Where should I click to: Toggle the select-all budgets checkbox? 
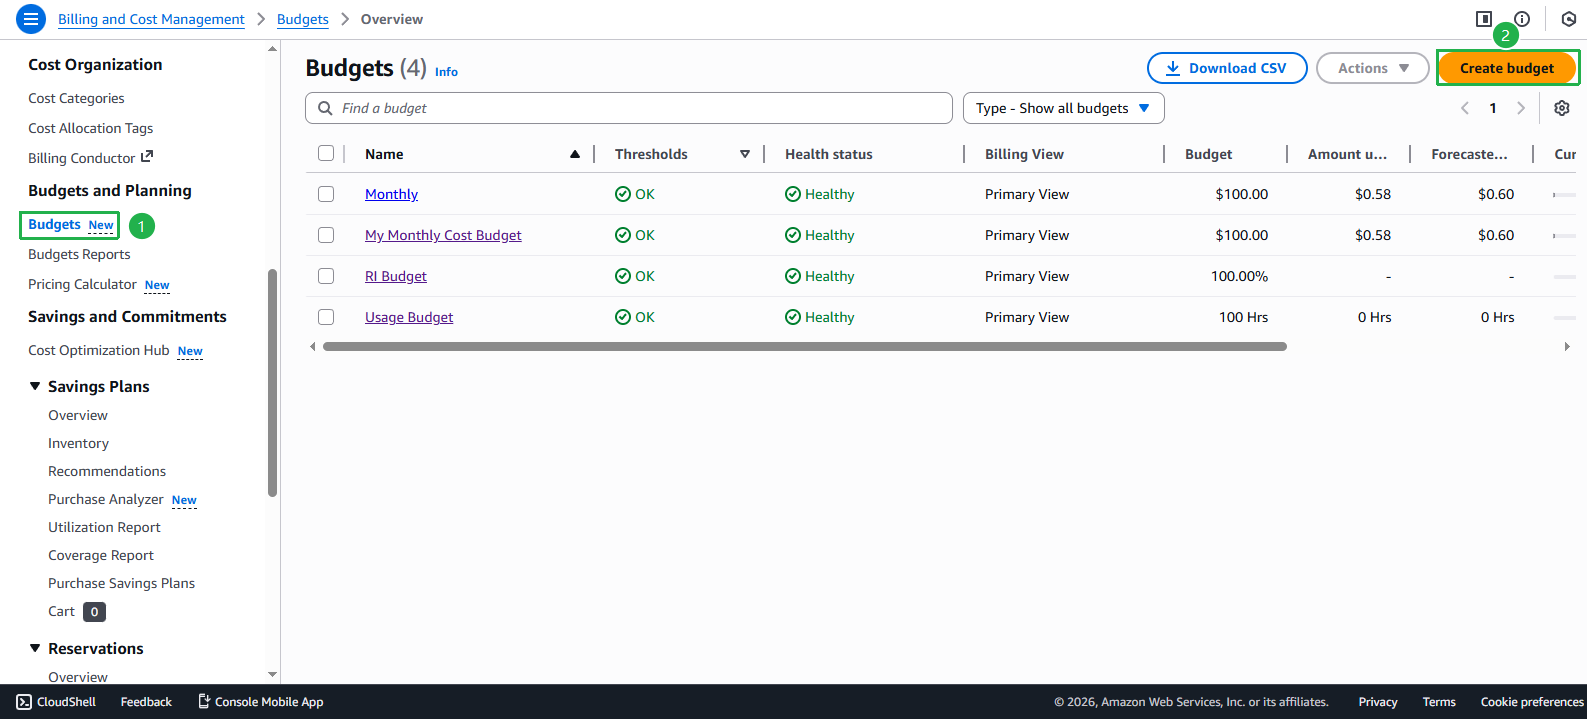326,153
